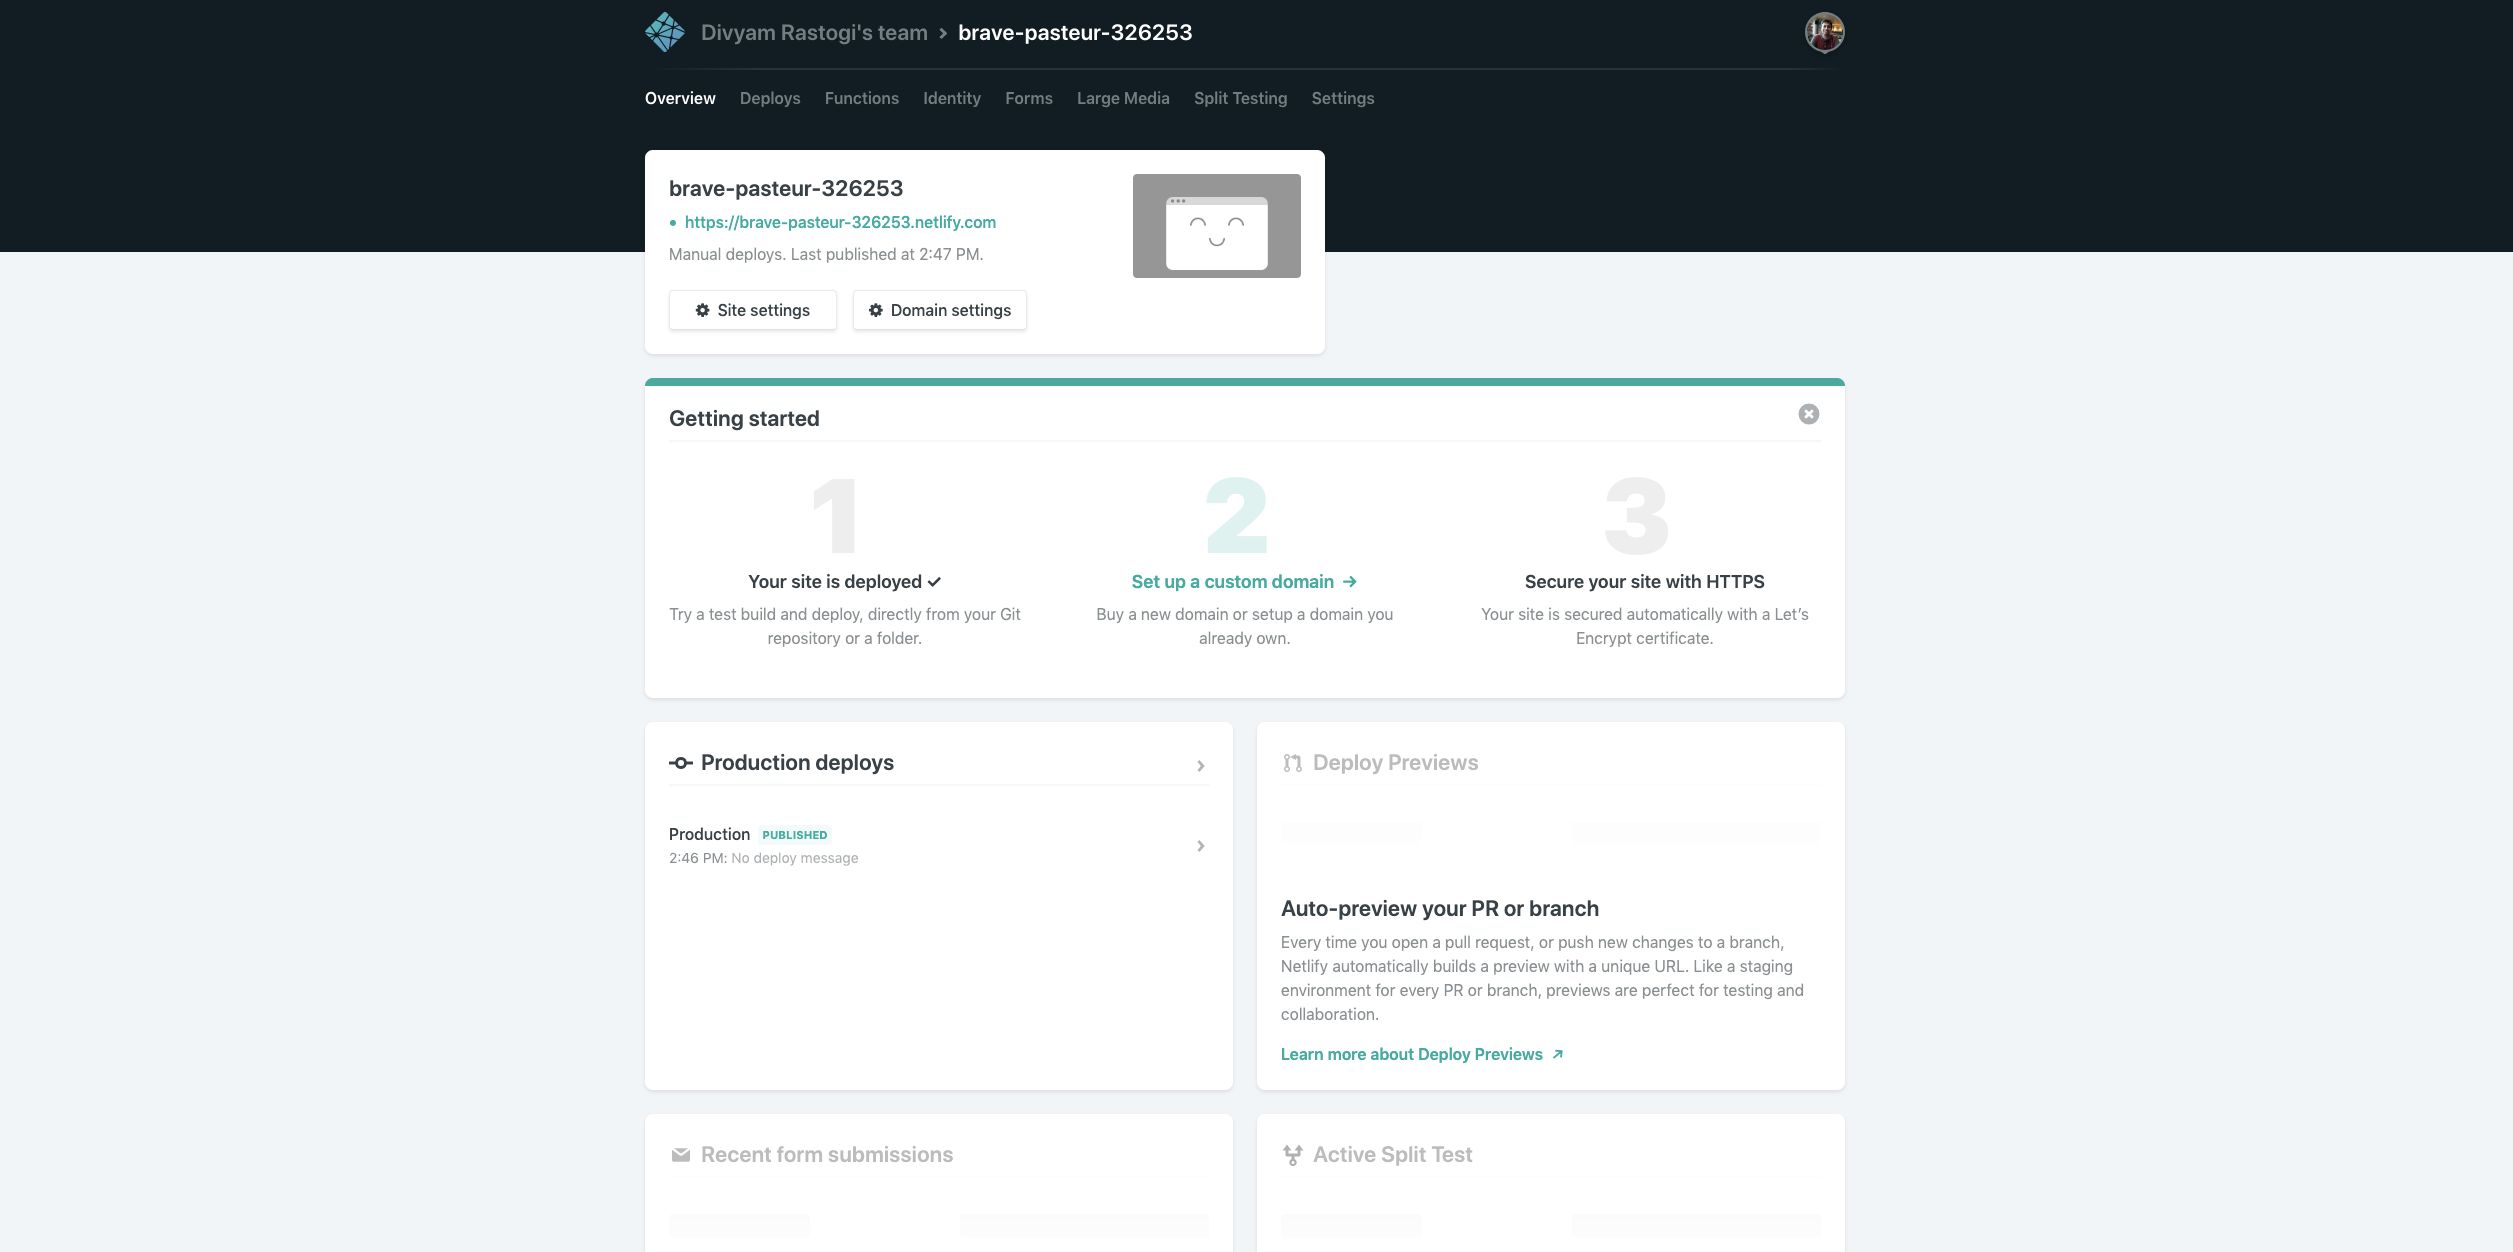Viewport: 2513px width, 1252px height.
Task: Switch to the Functions tab
Action: coord(861,98)
